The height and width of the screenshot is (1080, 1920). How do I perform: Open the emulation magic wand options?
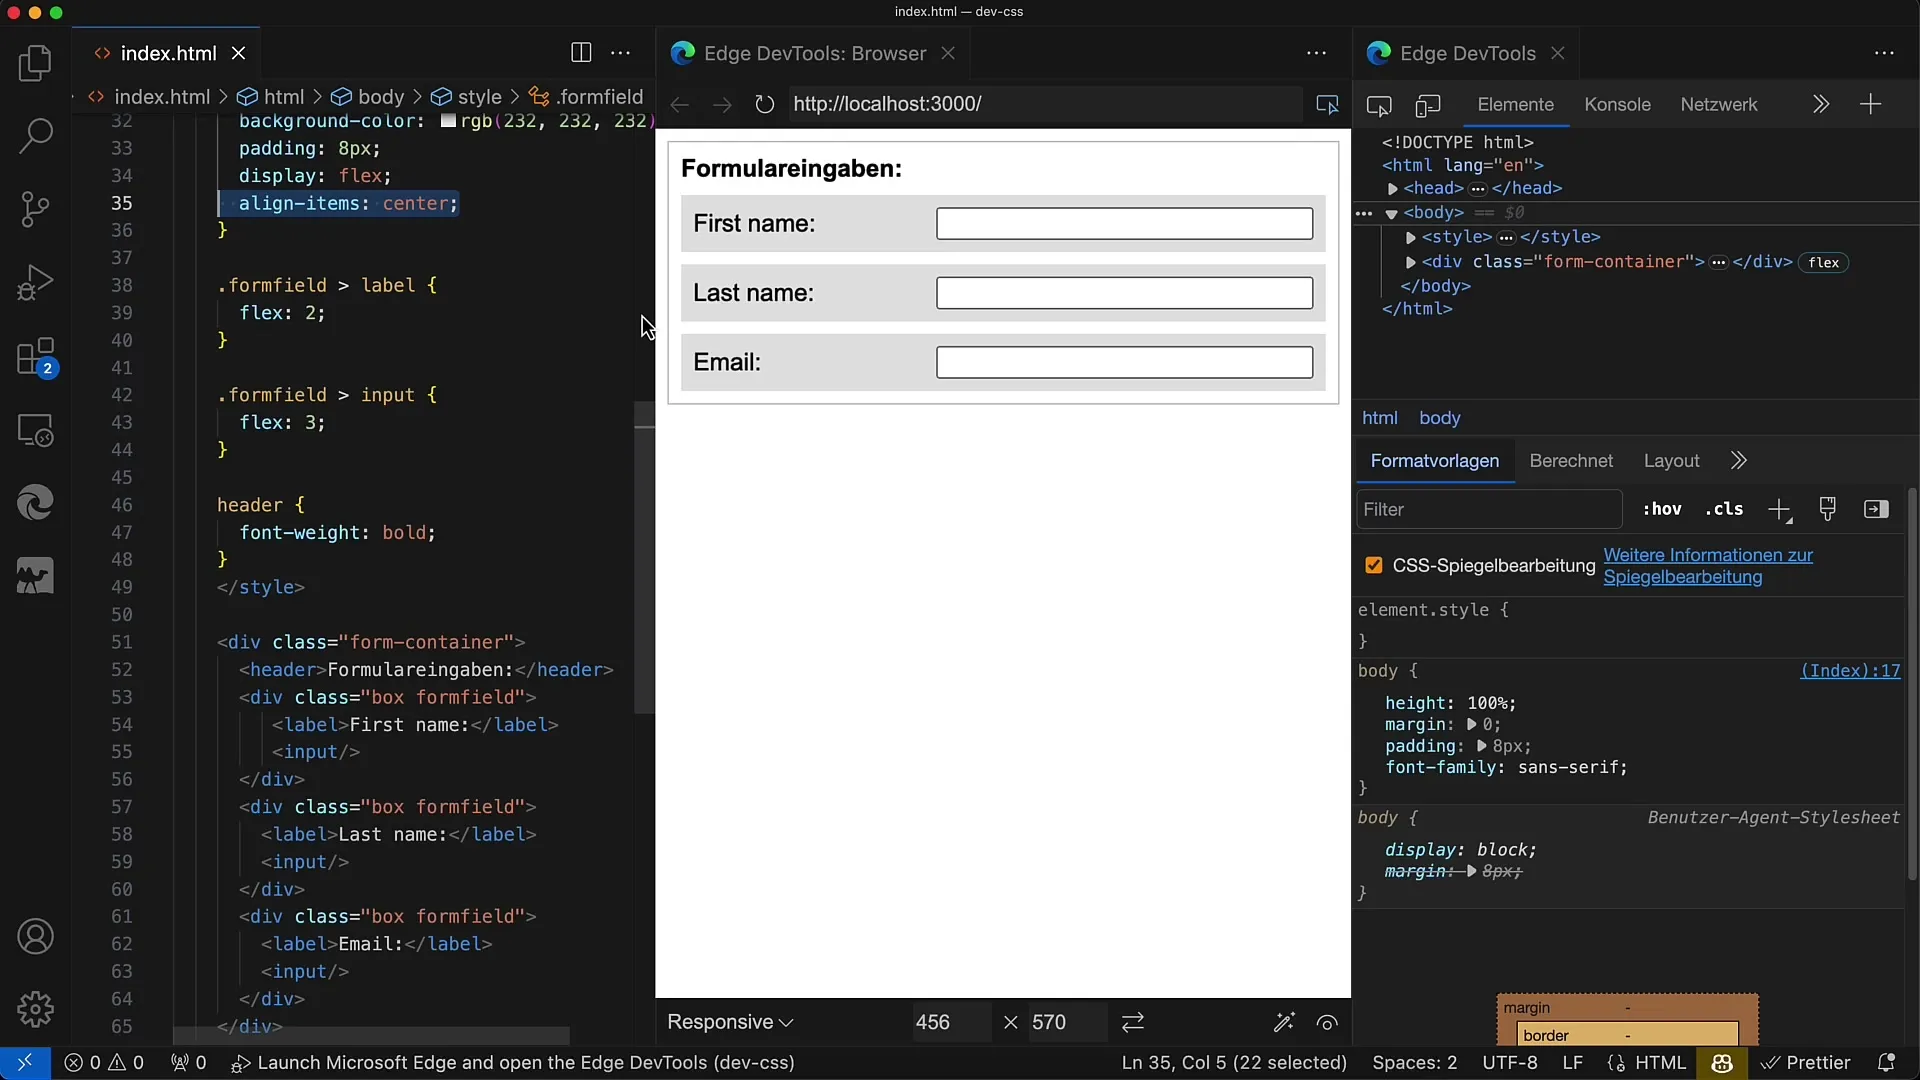click(x=1284, y=1022)
